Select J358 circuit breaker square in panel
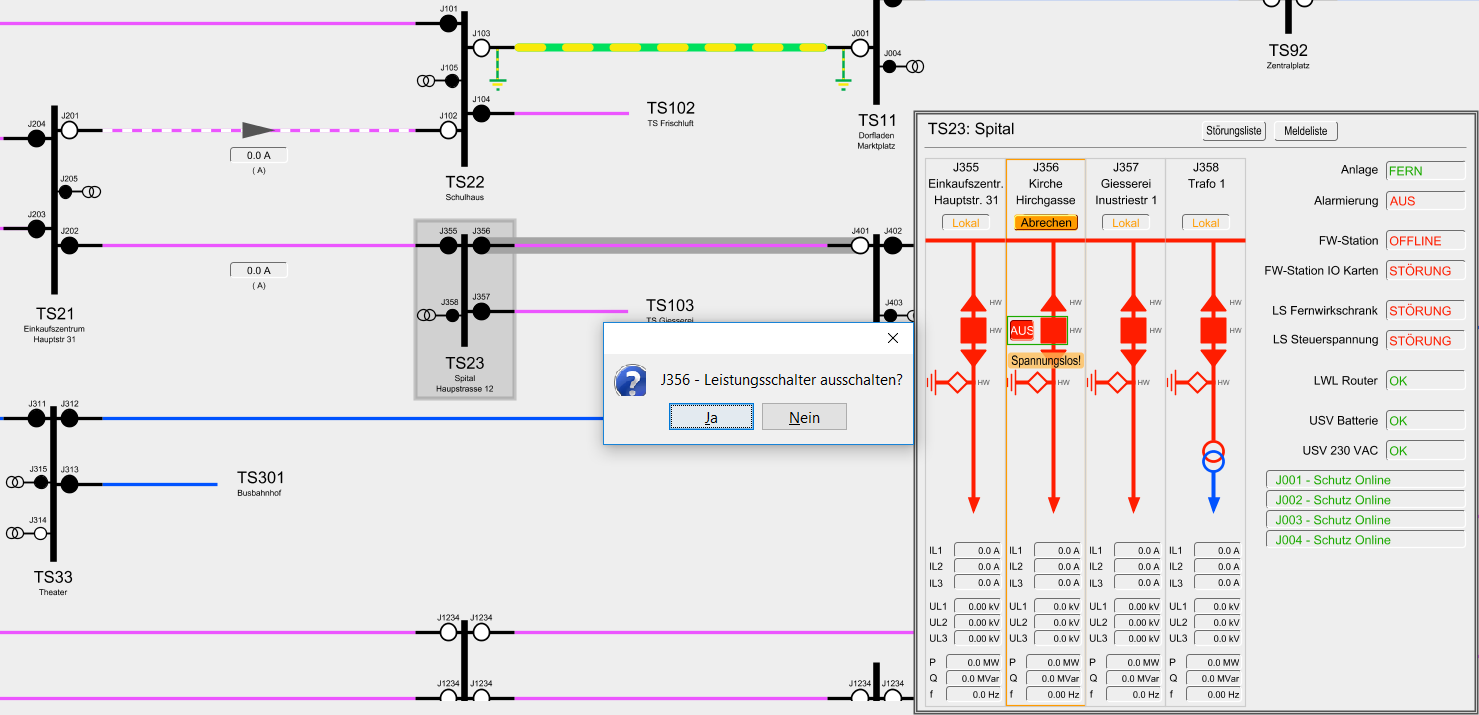1479x715 pixels. 1213,330
